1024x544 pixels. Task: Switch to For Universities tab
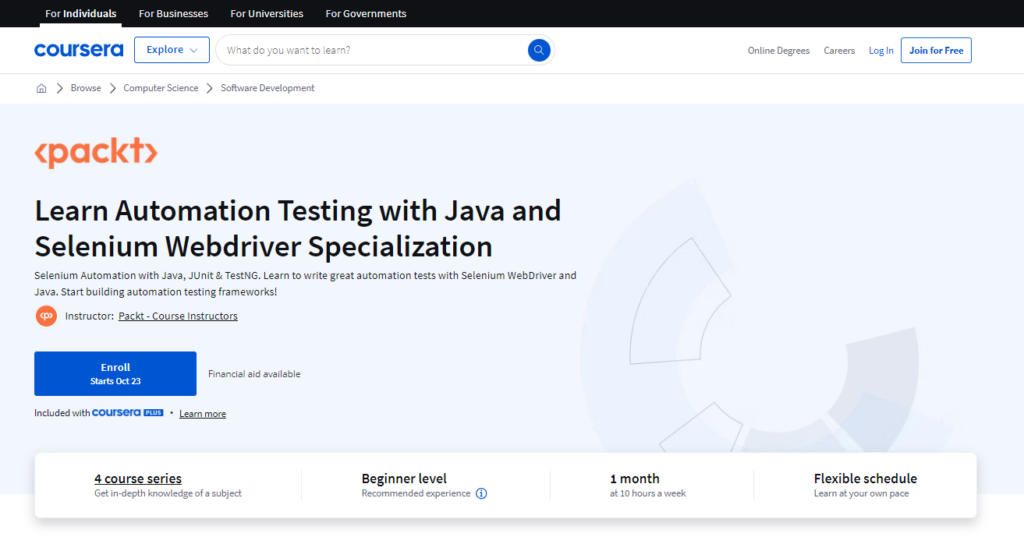coord(266,13)
